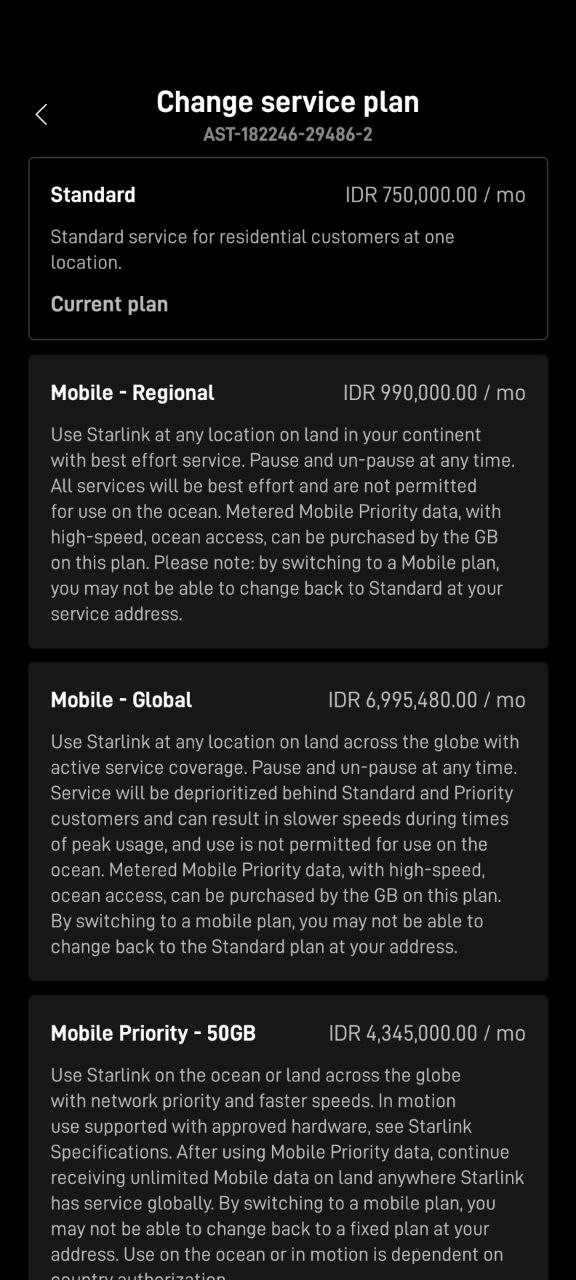Tap the IDR 990,000.00 / mo price

coord(434,393)
